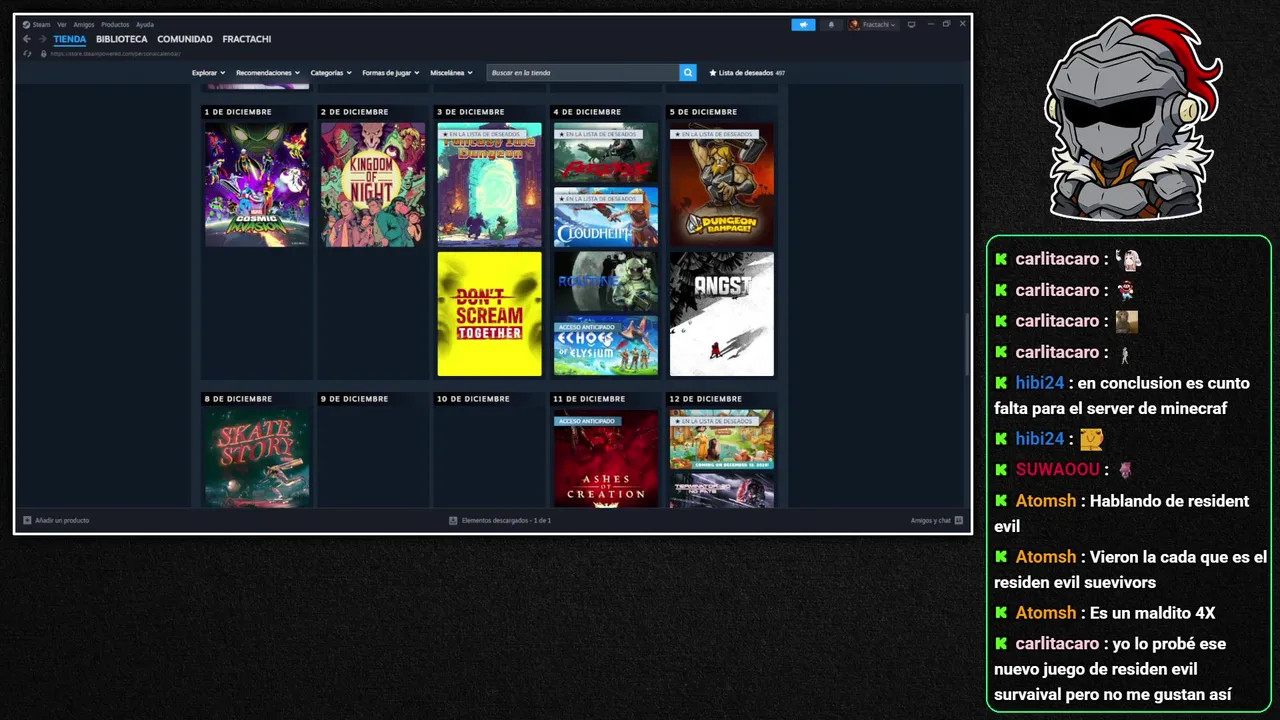1280x720 pixels.
Task: Open the Ashes of Creation tile
Action: coord(606,458)
